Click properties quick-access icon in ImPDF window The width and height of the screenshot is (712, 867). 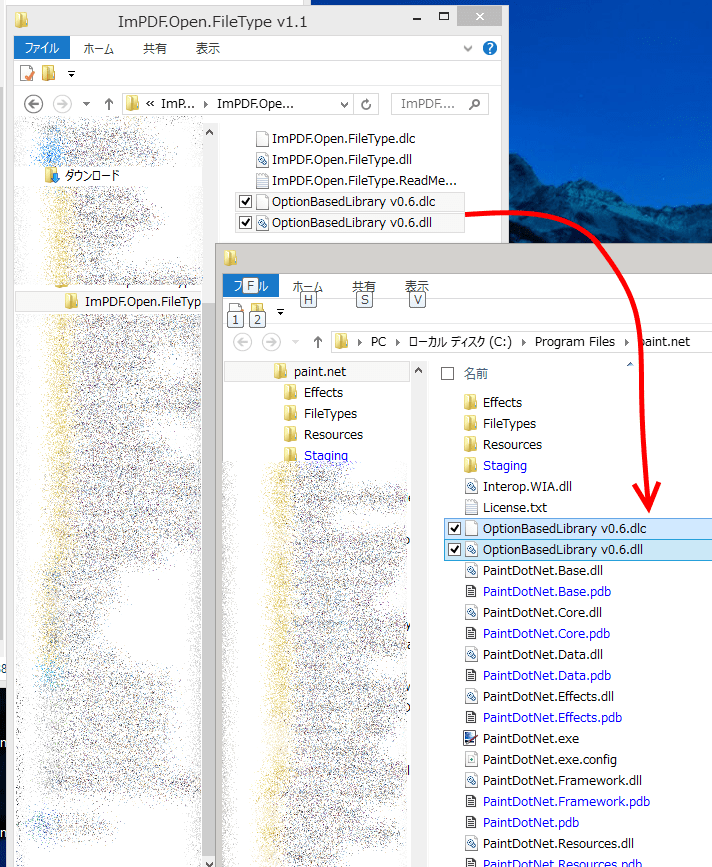27,73
